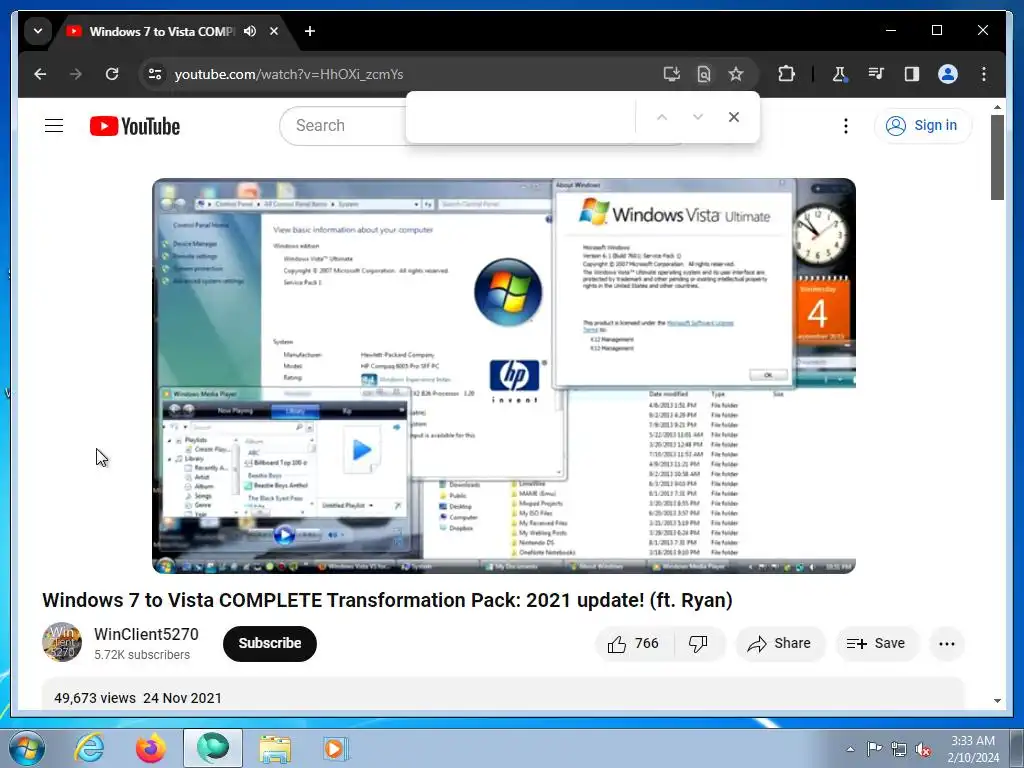Subscribe to WinClient5270
The height and width of the screenshot is (768, 1024).
coord(270,643)
